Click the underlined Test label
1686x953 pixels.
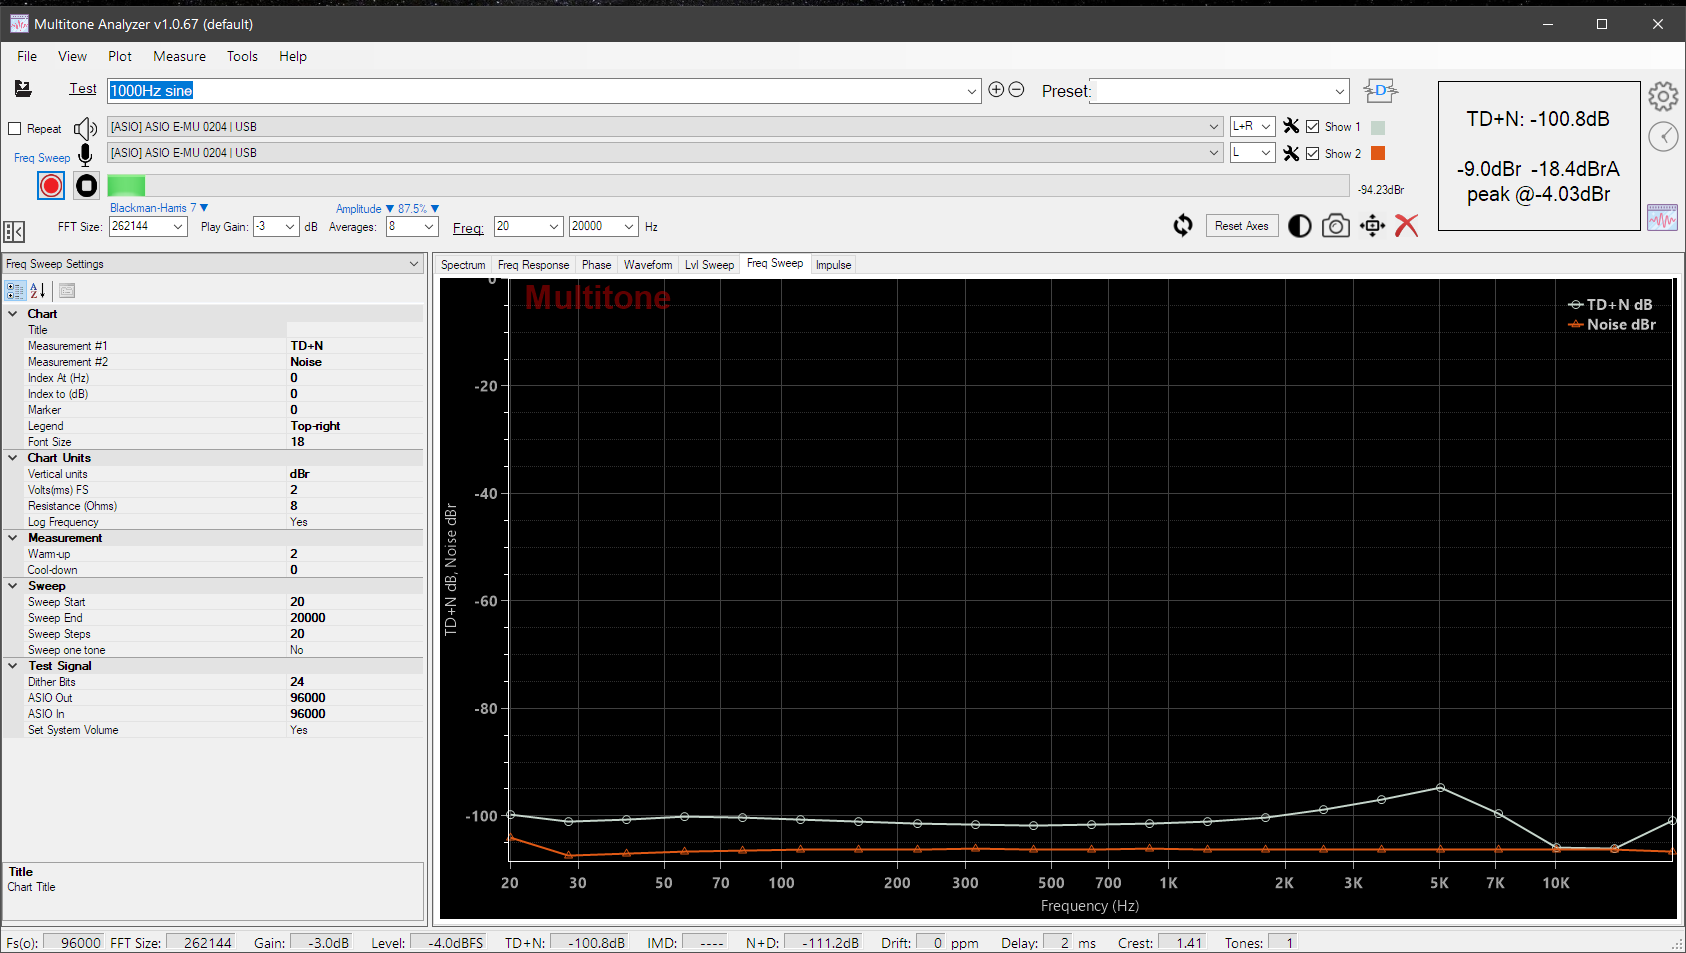coord(83,89)
